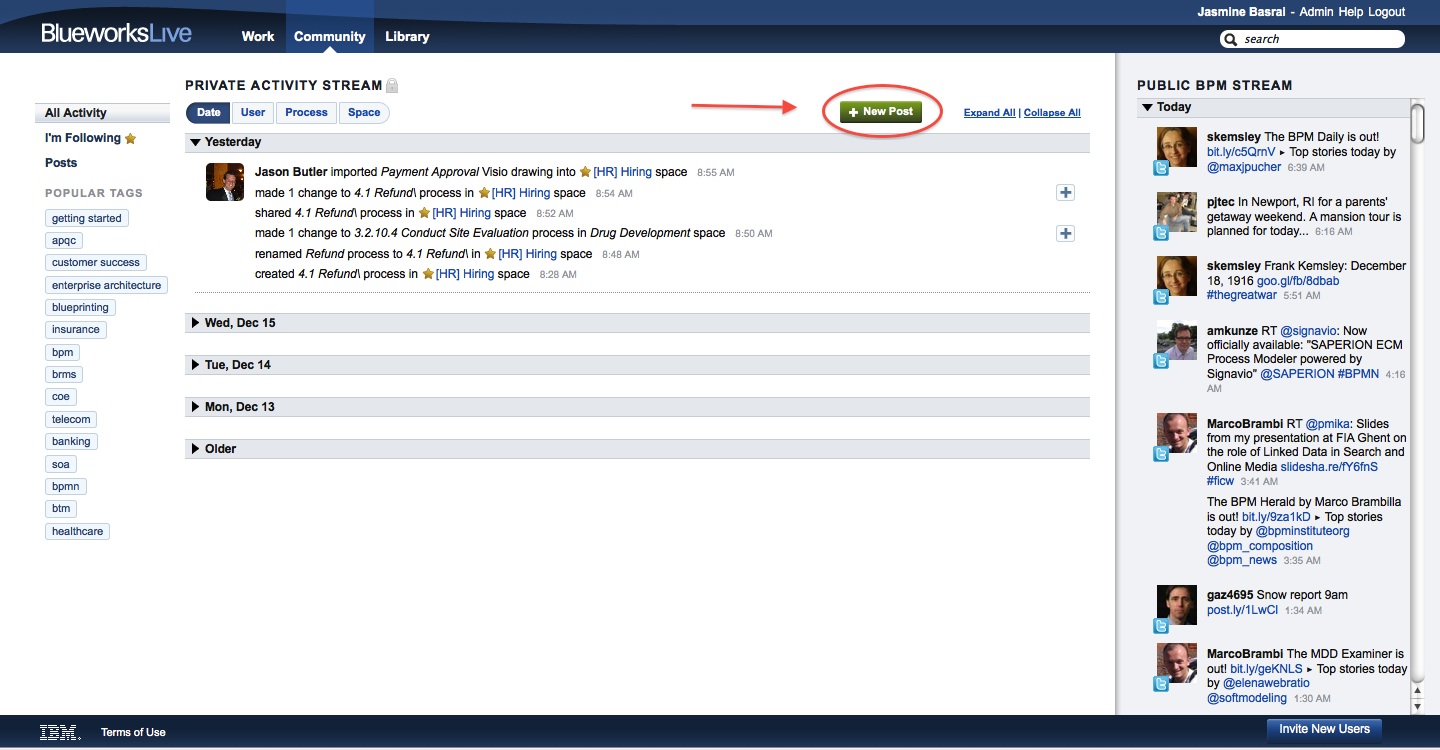Click the Twitter badge on the 'Slides from my presentation' tweet
The height and width of the screenshot is (750, 1440).
pos(1161,454)
